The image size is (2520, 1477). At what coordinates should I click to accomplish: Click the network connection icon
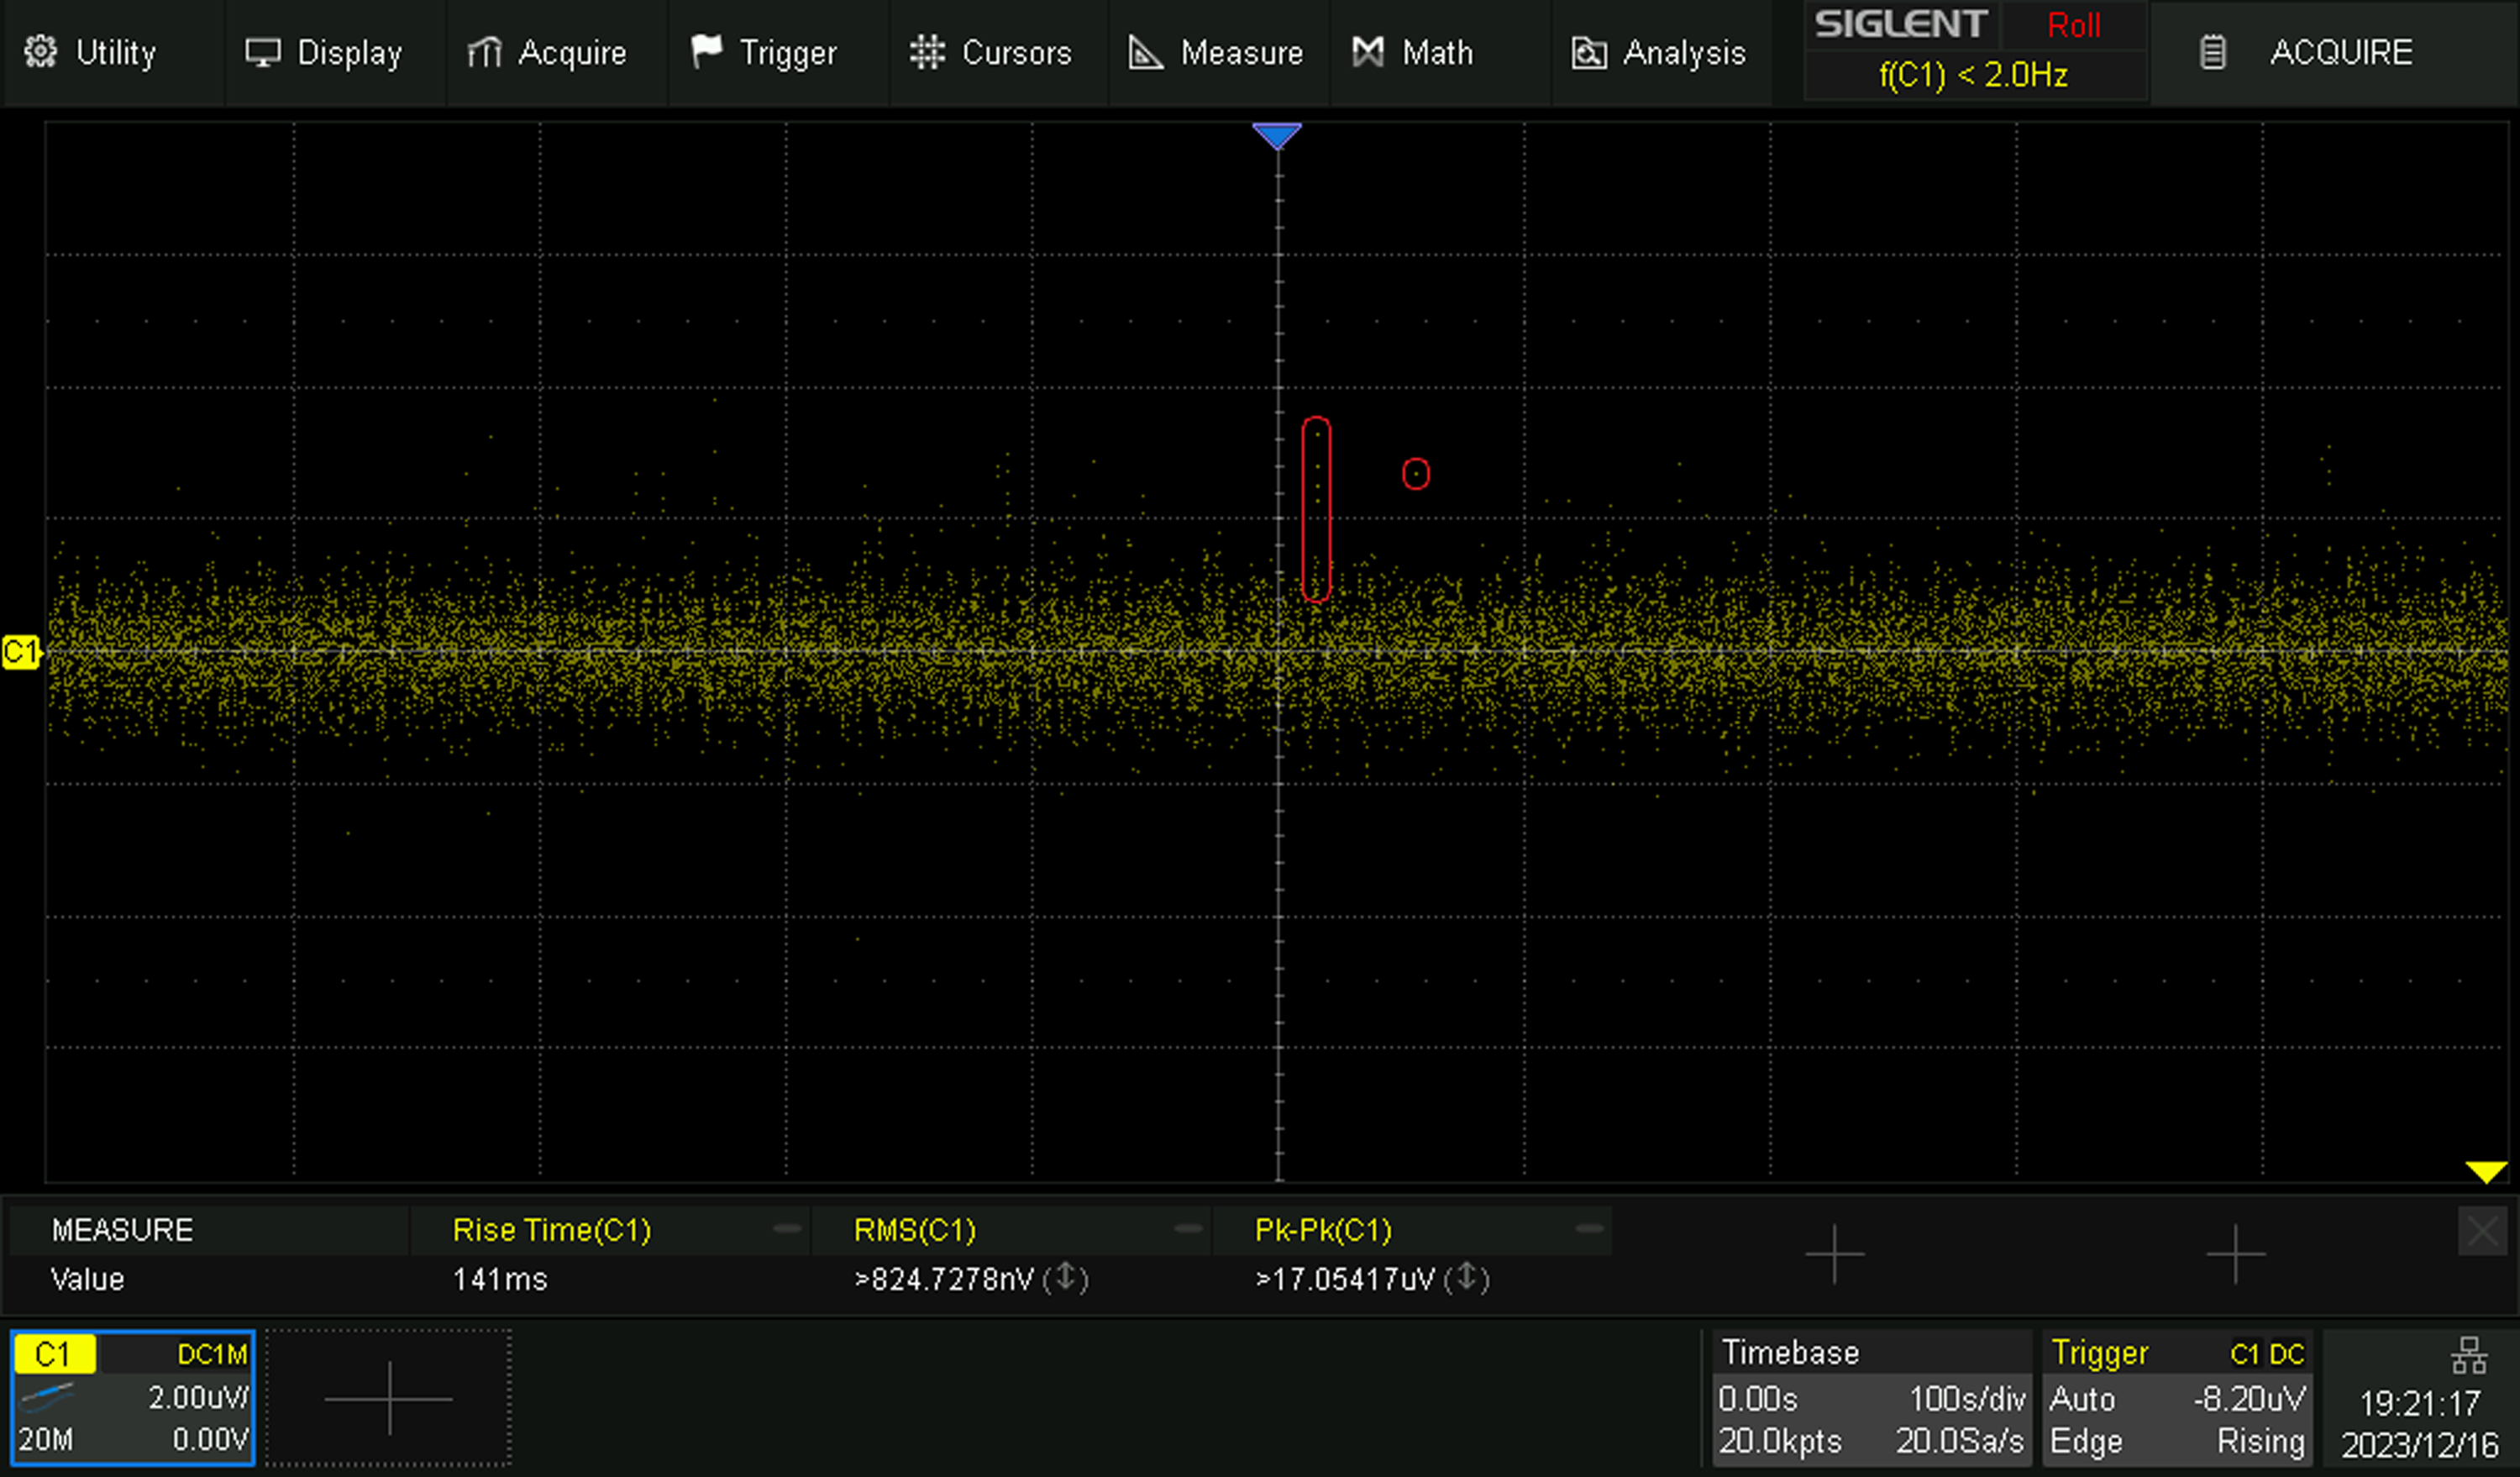2468,1356
